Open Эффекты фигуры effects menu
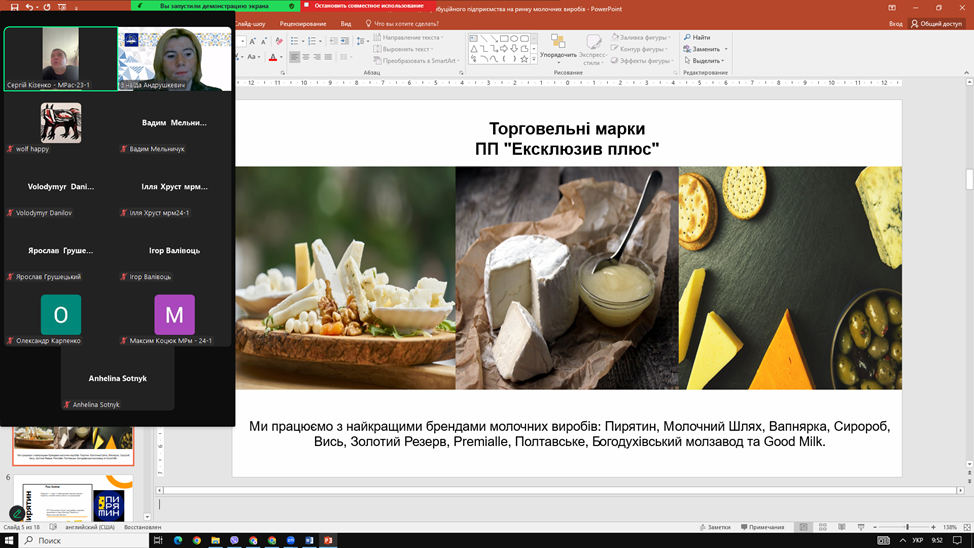 coord(642,61)
